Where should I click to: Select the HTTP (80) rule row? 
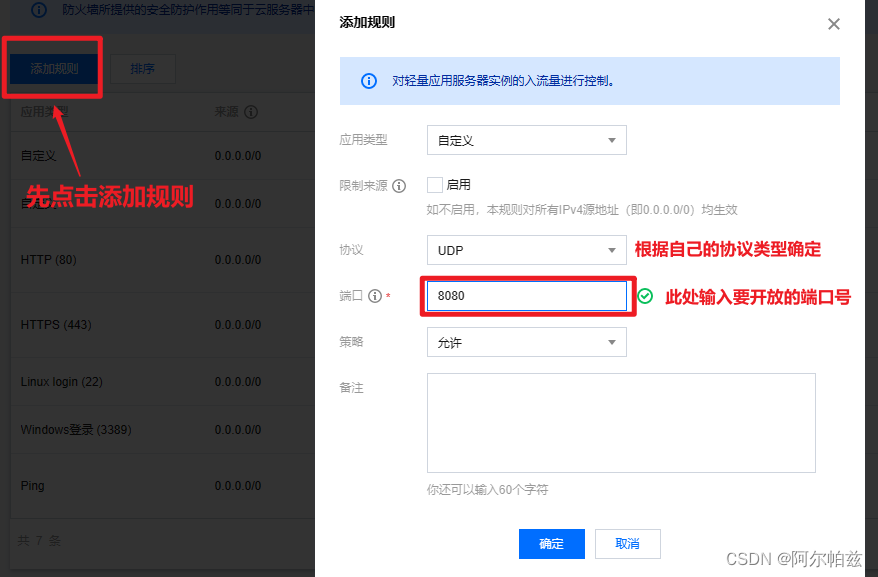tap(162, 260)
